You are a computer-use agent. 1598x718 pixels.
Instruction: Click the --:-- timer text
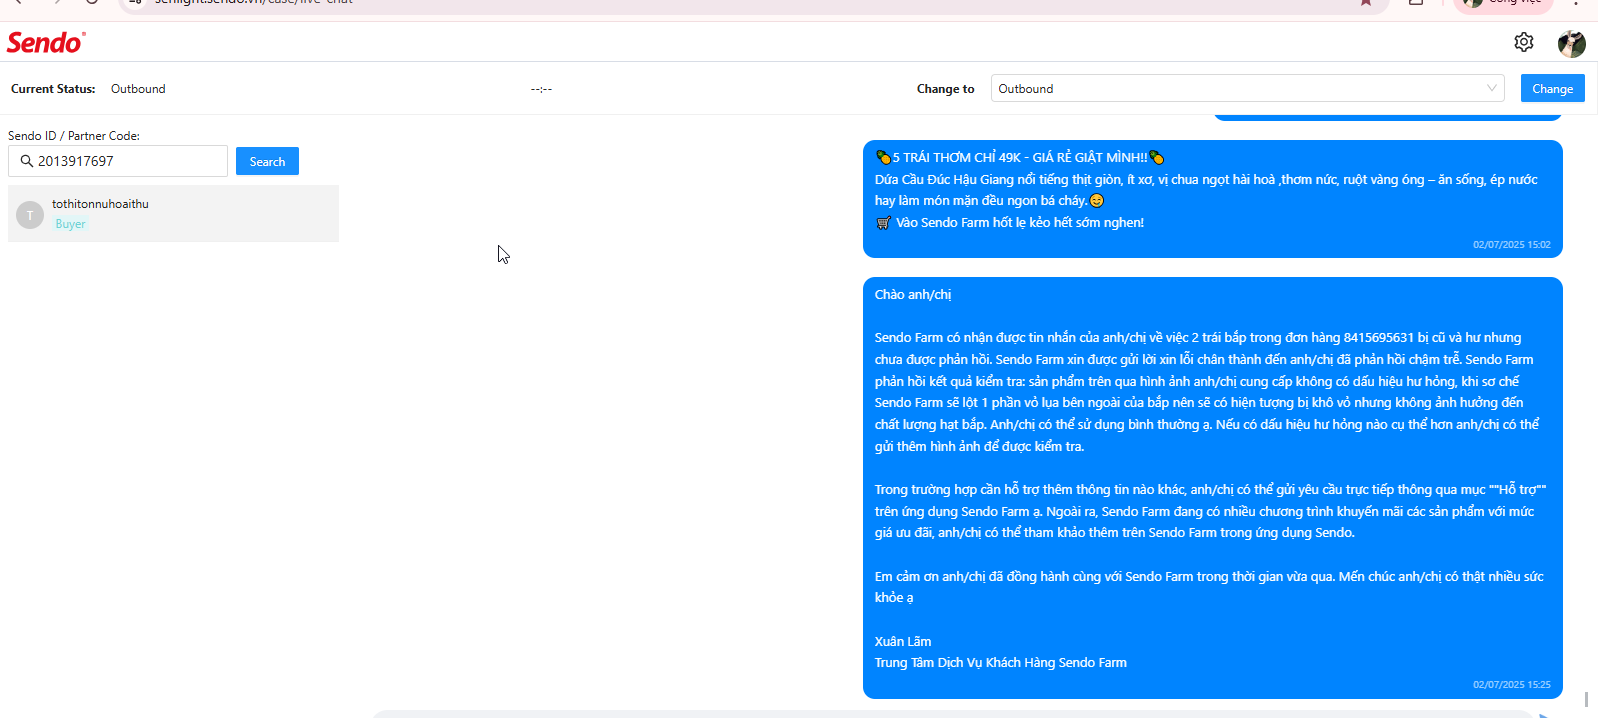(541, 89)
